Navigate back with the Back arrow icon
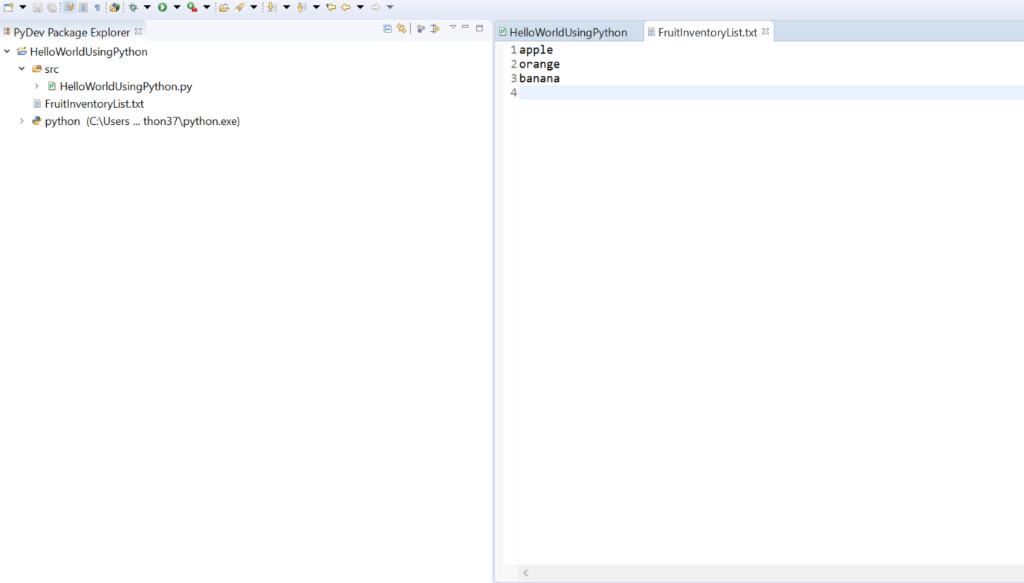1024x583 pixels. [345, 6]
